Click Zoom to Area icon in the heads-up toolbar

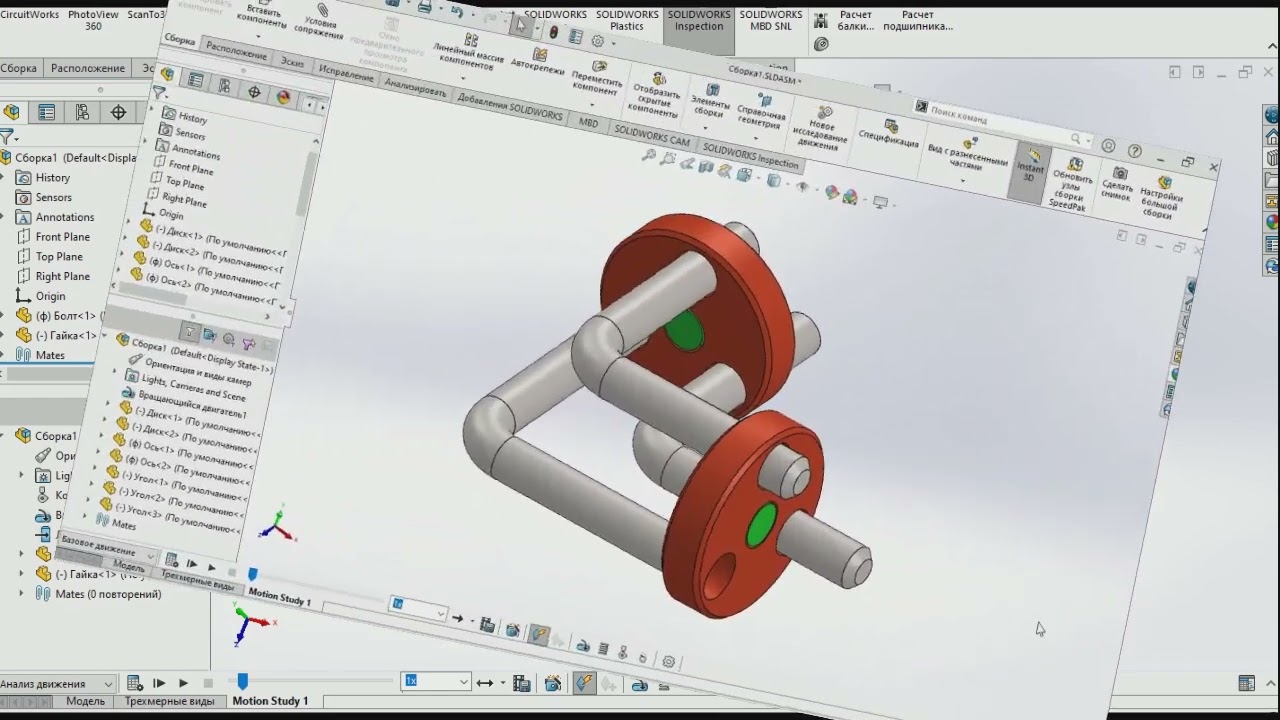[x=670, y=160]
